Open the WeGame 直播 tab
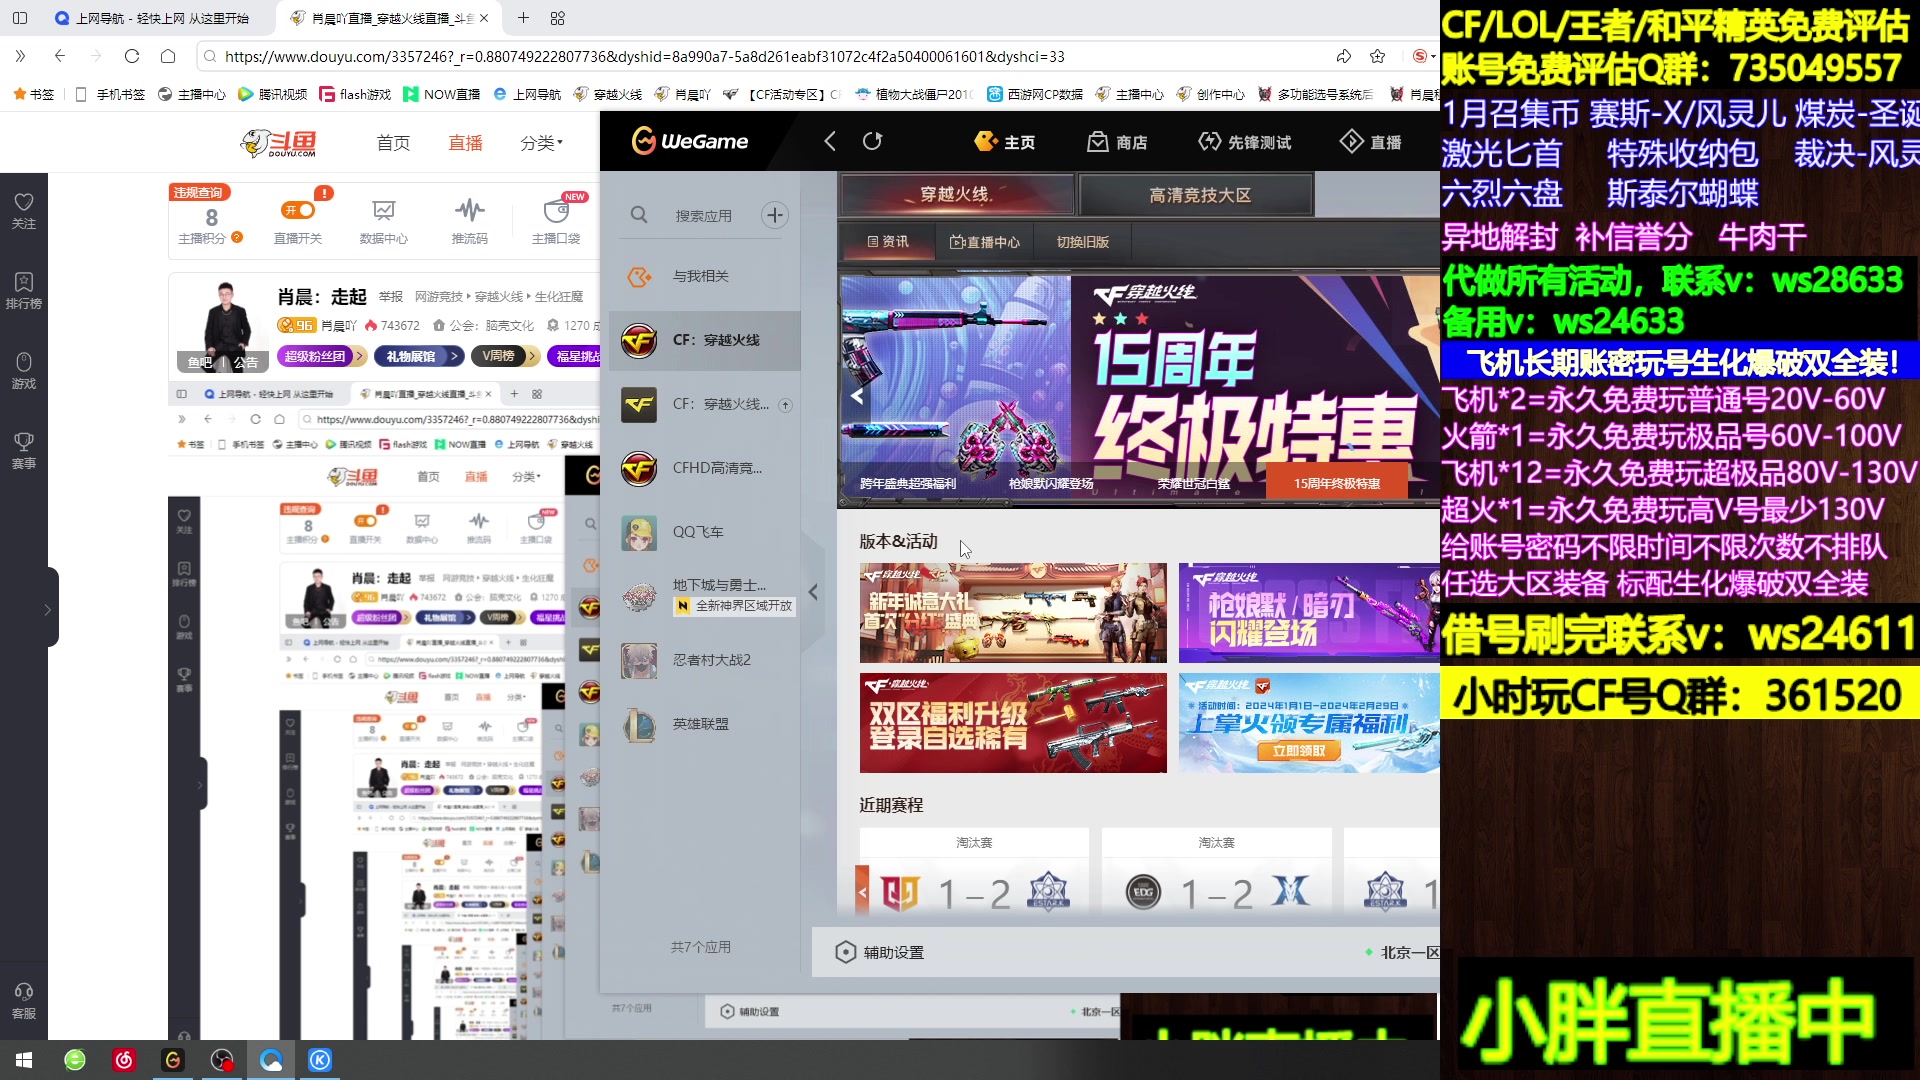The image size is (1920, 1080). 1371,142
